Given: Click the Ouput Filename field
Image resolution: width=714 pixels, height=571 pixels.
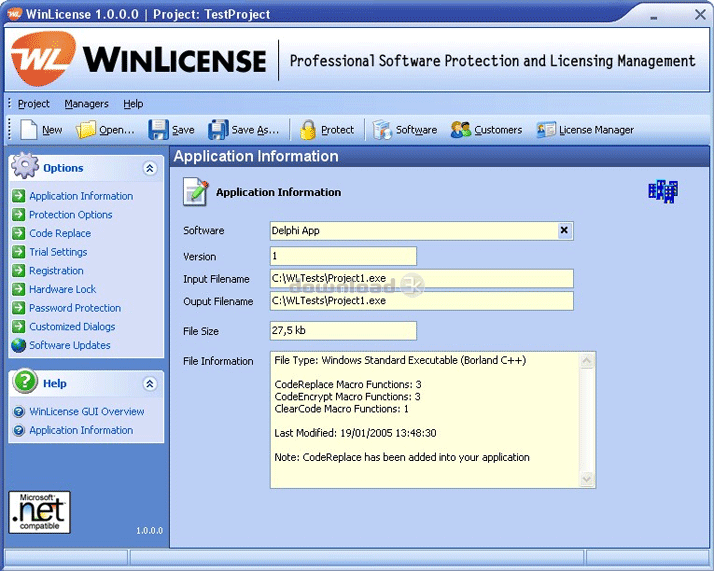Looking at the screenshot, I should [422, 301].
